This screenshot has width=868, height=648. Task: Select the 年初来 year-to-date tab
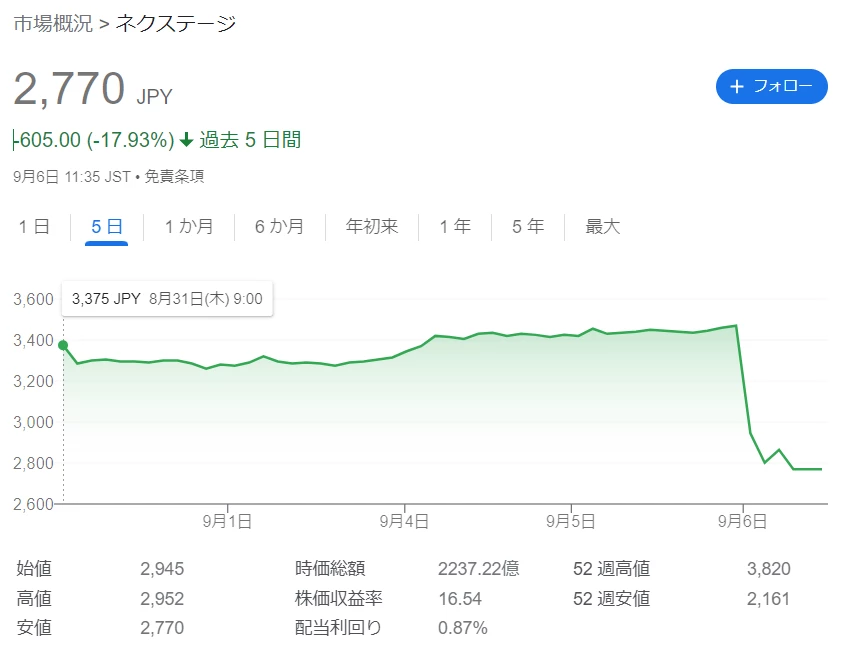coord(372,226)
